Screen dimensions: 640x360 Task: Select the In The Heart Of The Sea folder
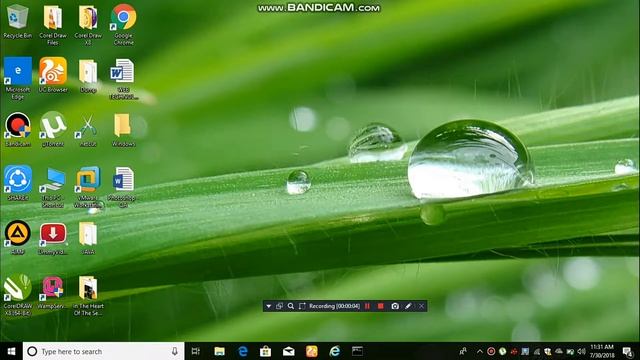(x=88, y=296)
